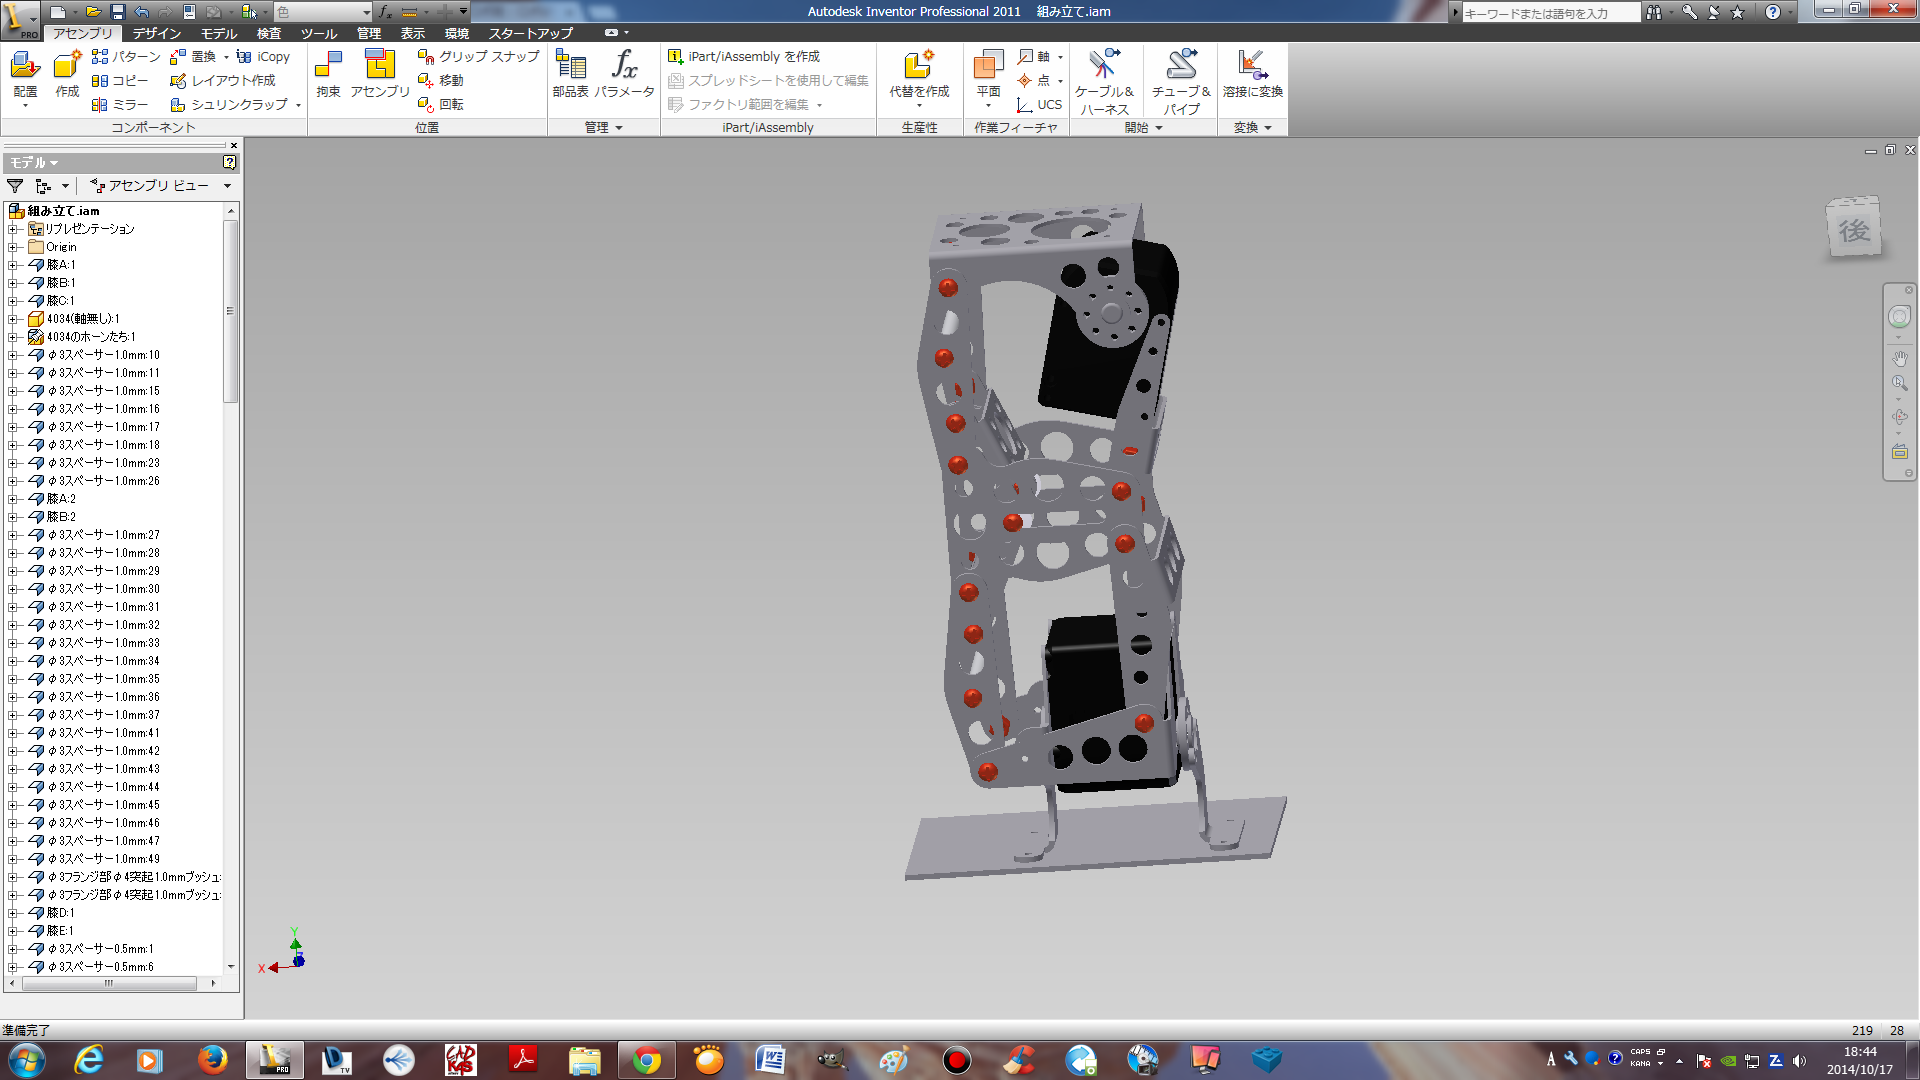The height and width of the screenshot is (1080, 1920).
Task: Select the グリップ スナップ grip snap tool
Action: tap(478, 56)
